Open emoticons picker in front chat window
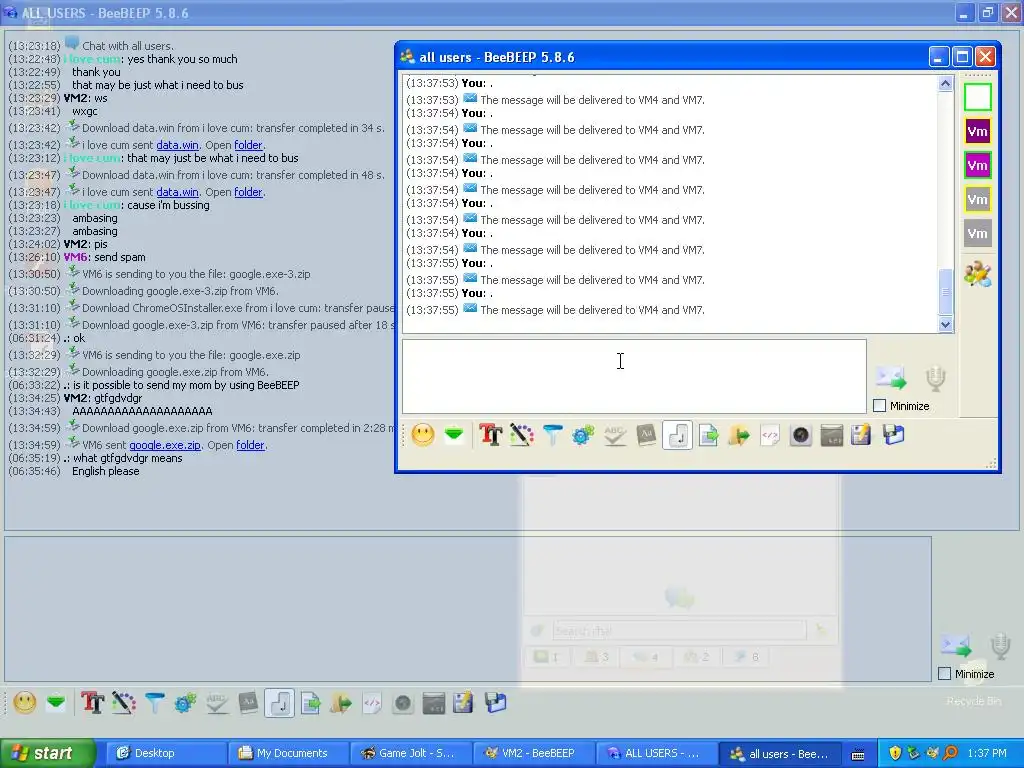This screenshot has width=1024, height=768. click(x=423, y=435)
